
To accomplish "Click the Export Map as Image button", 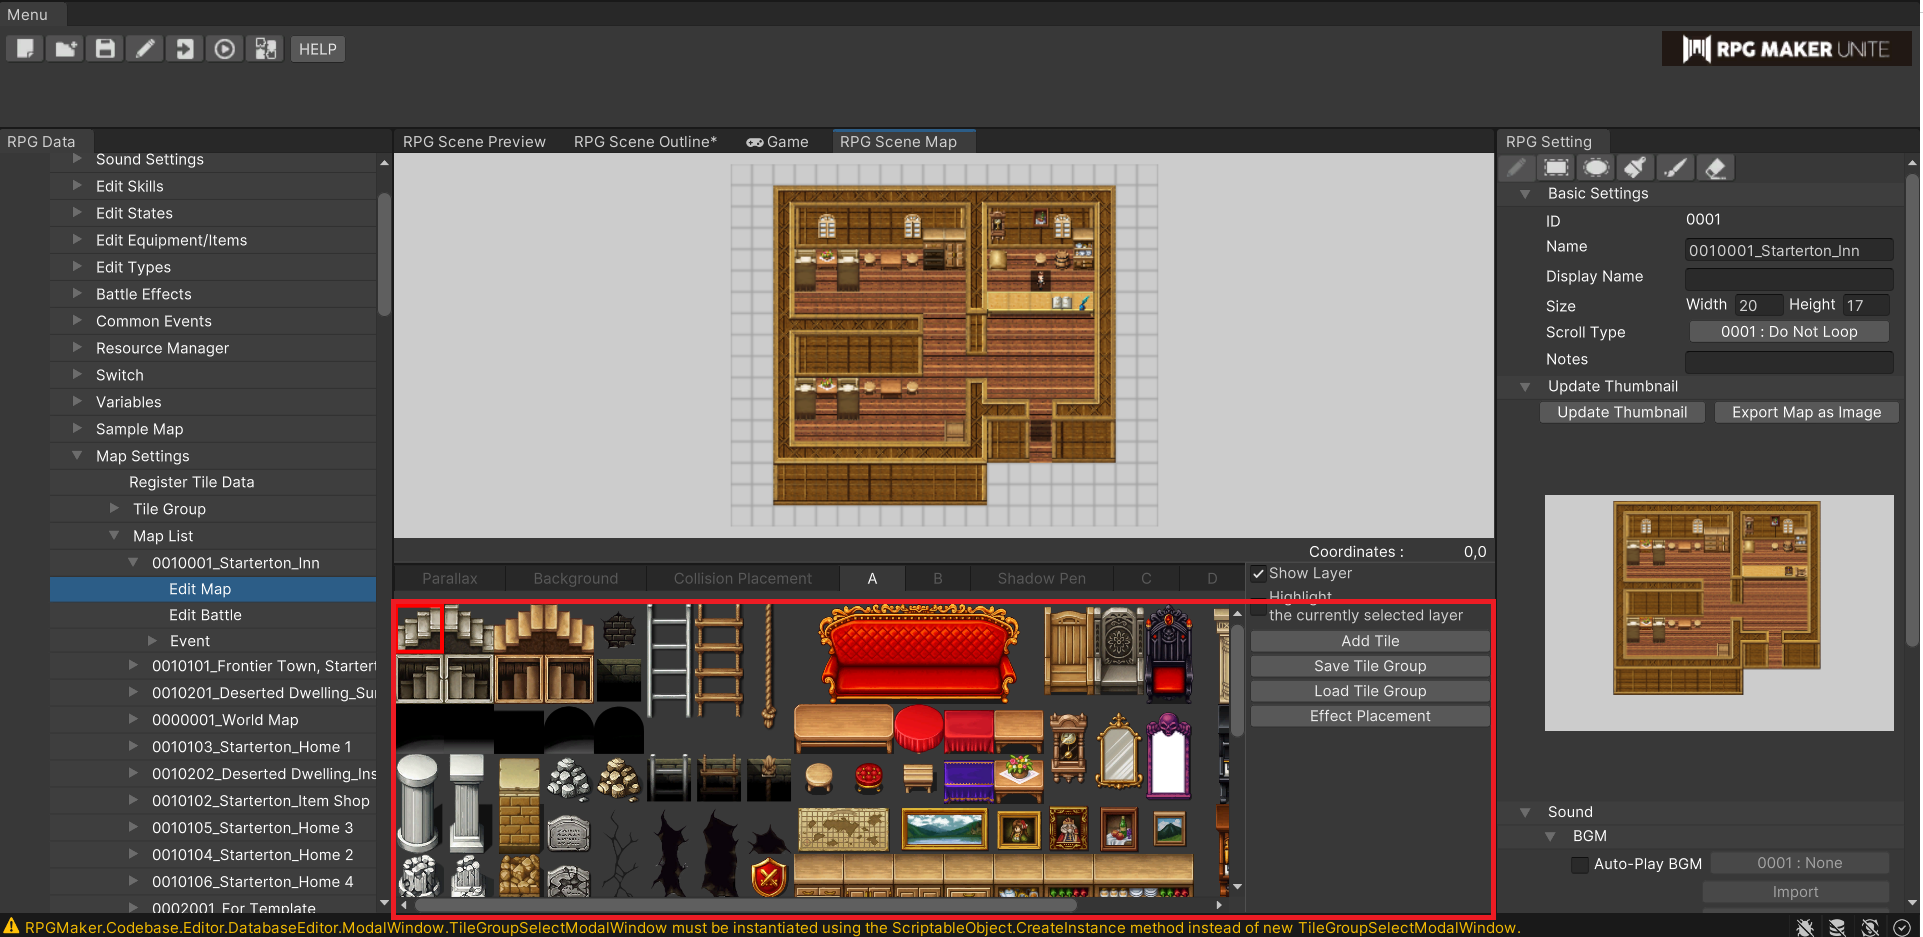I will (x=1806, y=412).
